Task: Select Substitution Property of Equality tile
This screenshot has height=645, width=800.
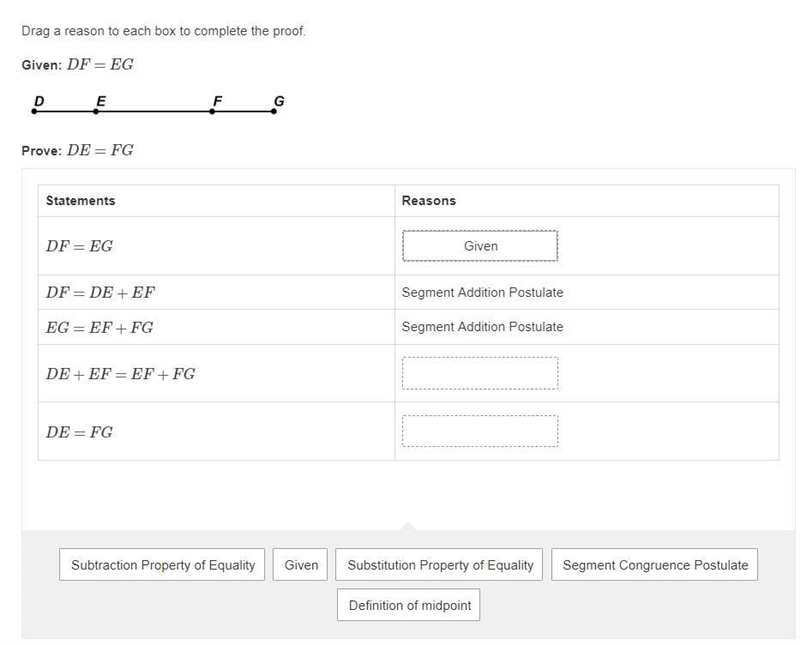Action: pos(439,564)
